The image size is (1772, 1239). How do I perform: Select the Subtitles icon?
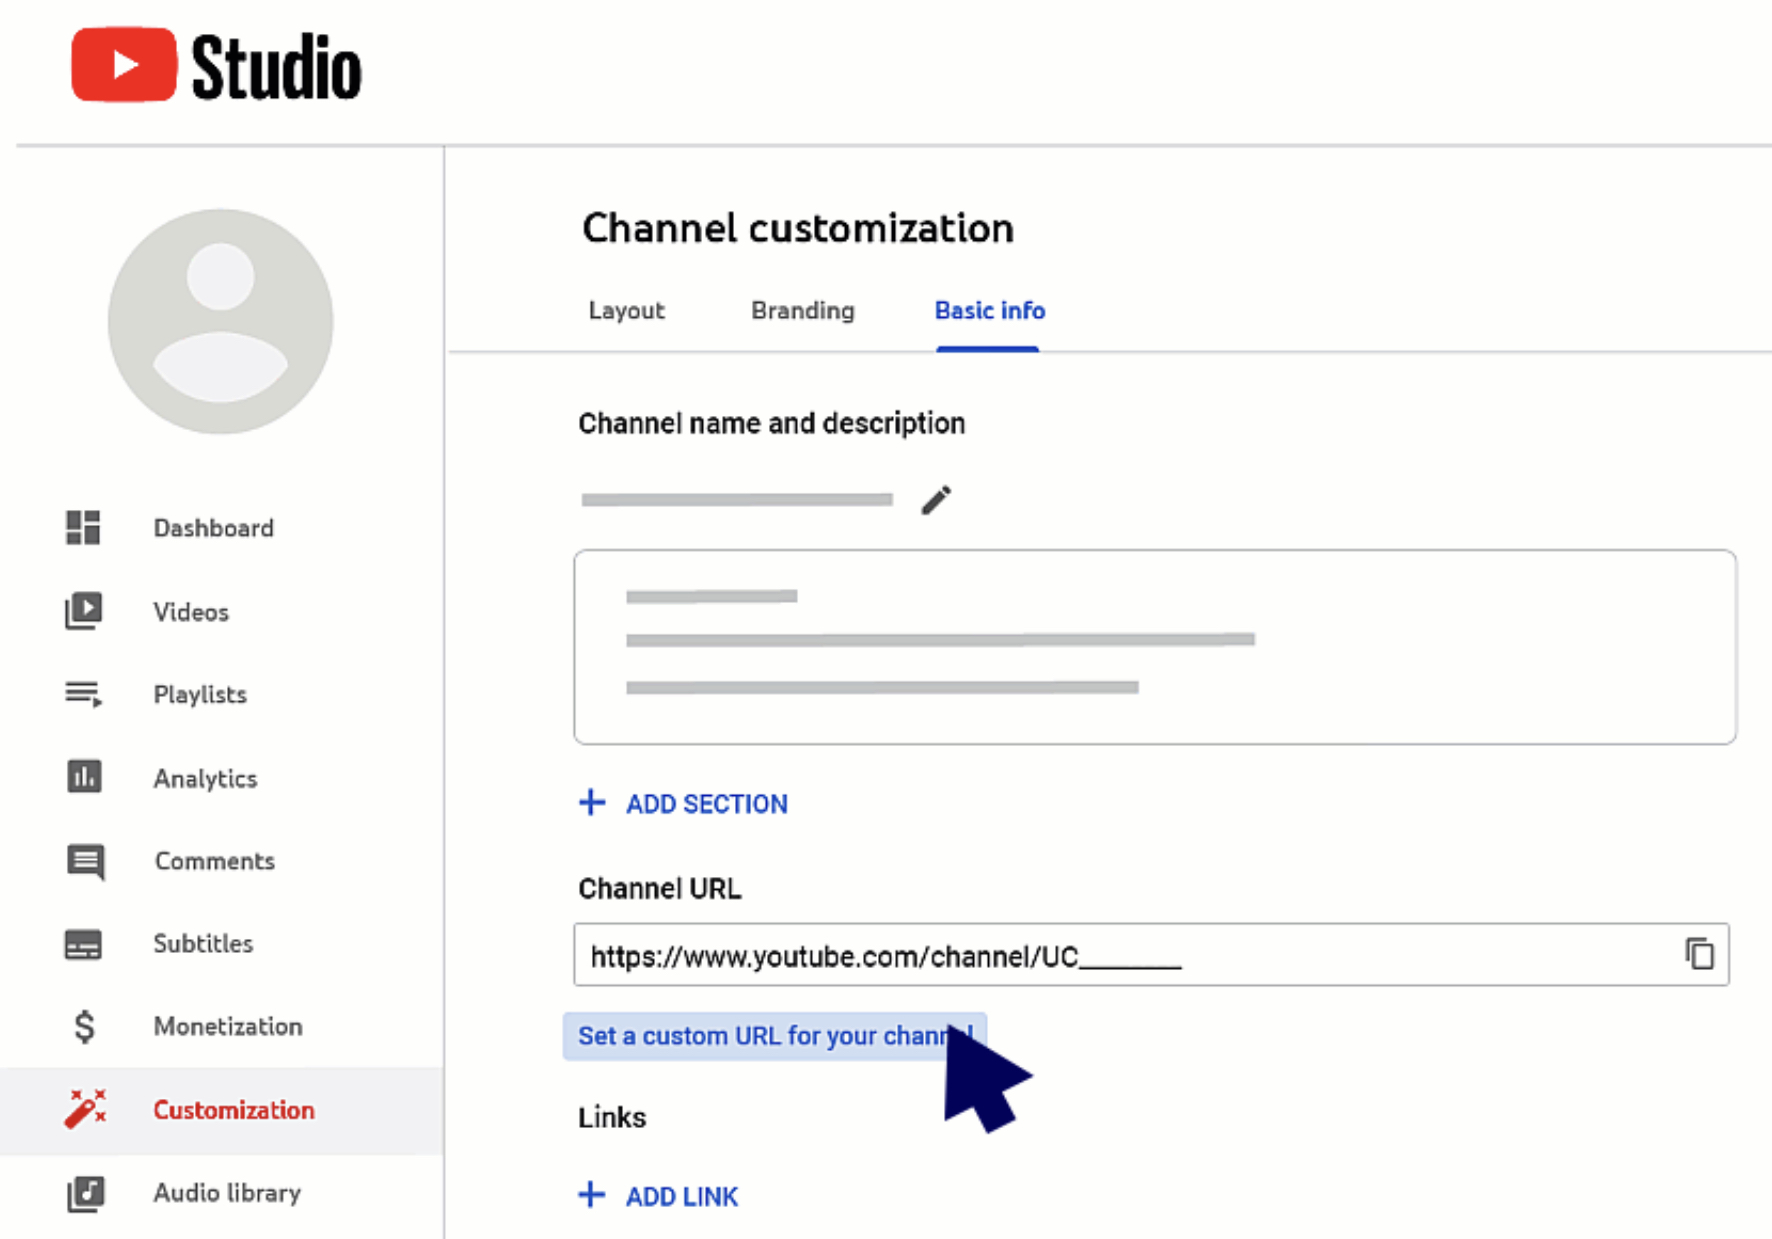tap(85, 944)
